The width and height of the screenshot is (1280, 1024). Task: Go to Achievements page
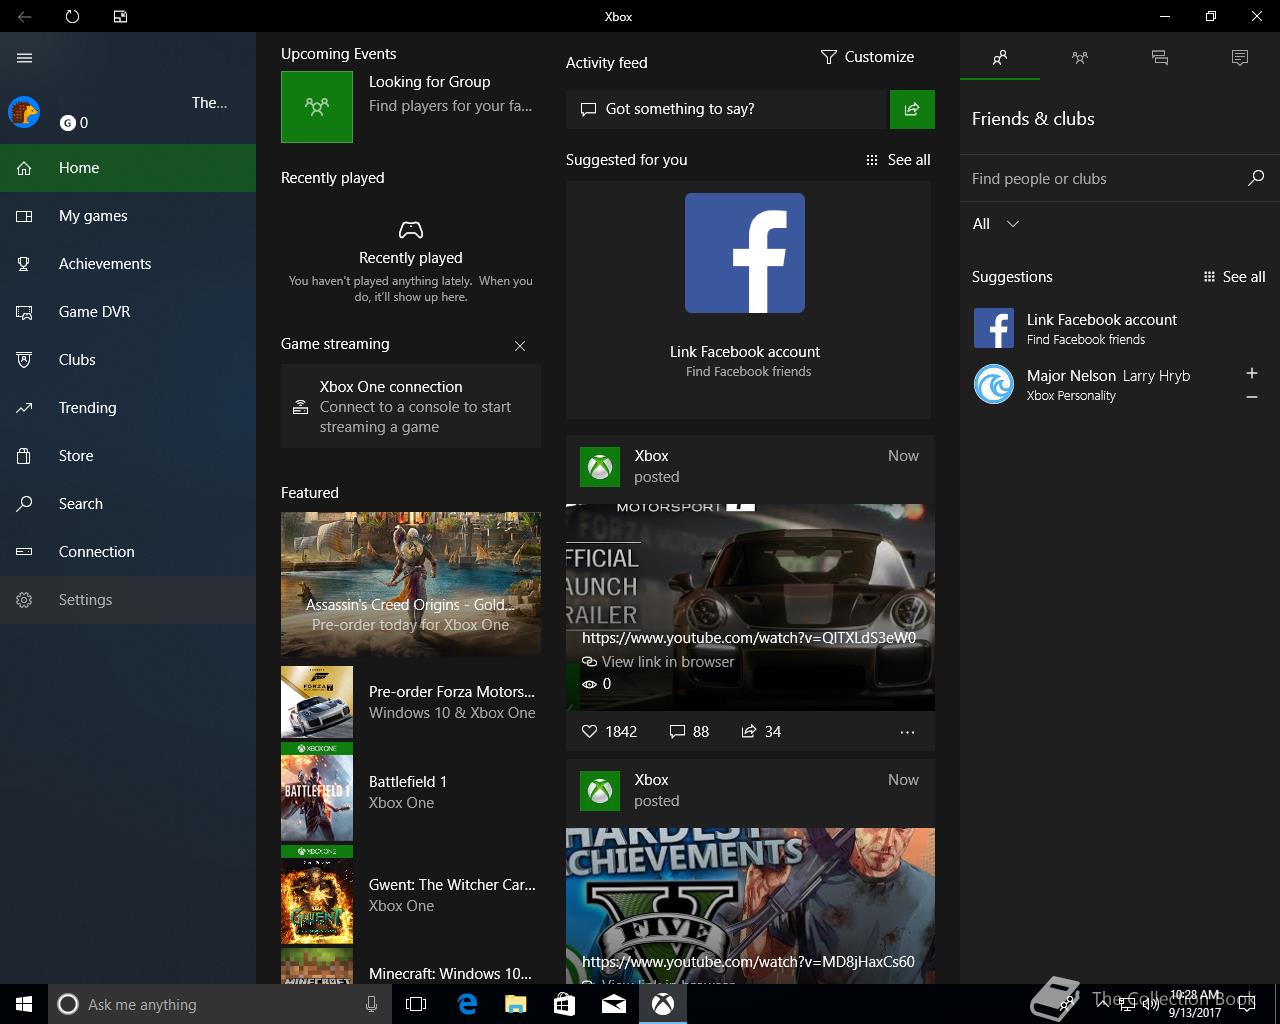tap(128, 264)
